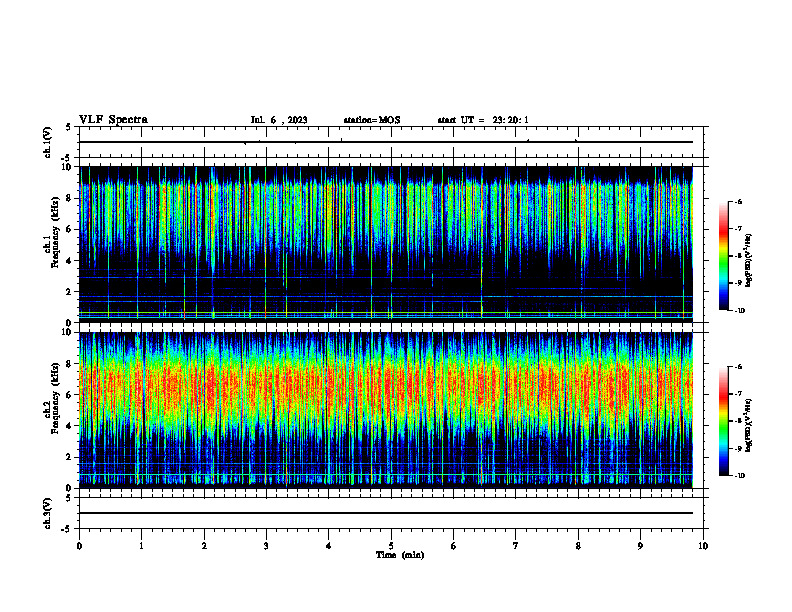Screen dimensions: 792x612
Task: Click the time axis tick label "8"
Action: [x=578, y=546]
